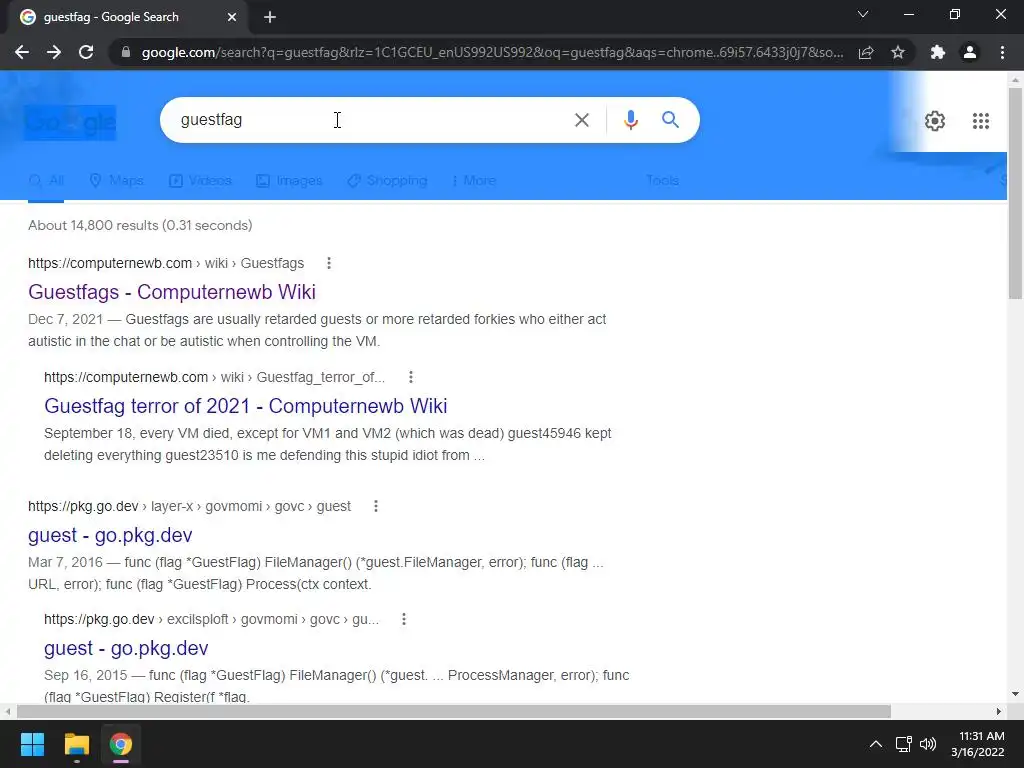Click the scroll right arrow
Image resolution: width=1024 pixels, height=768 pixels.
[999, 711]
